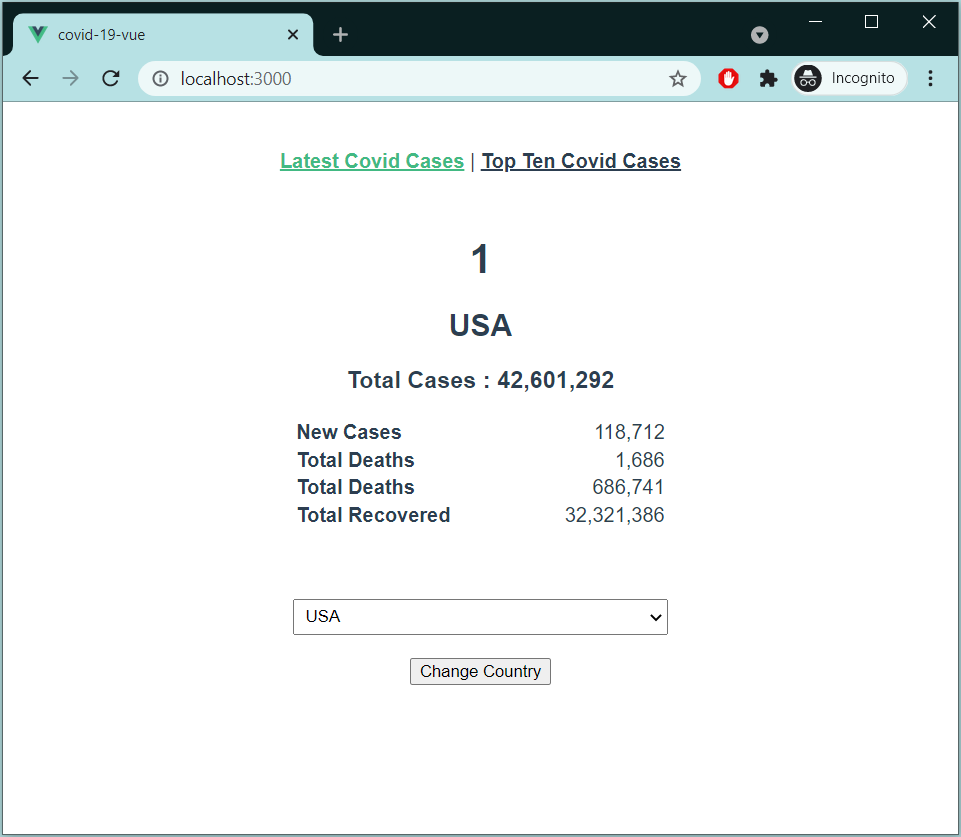Open the Top Ten Covid Cases link
The image size is (961, 837).
(x=581, y=161)
